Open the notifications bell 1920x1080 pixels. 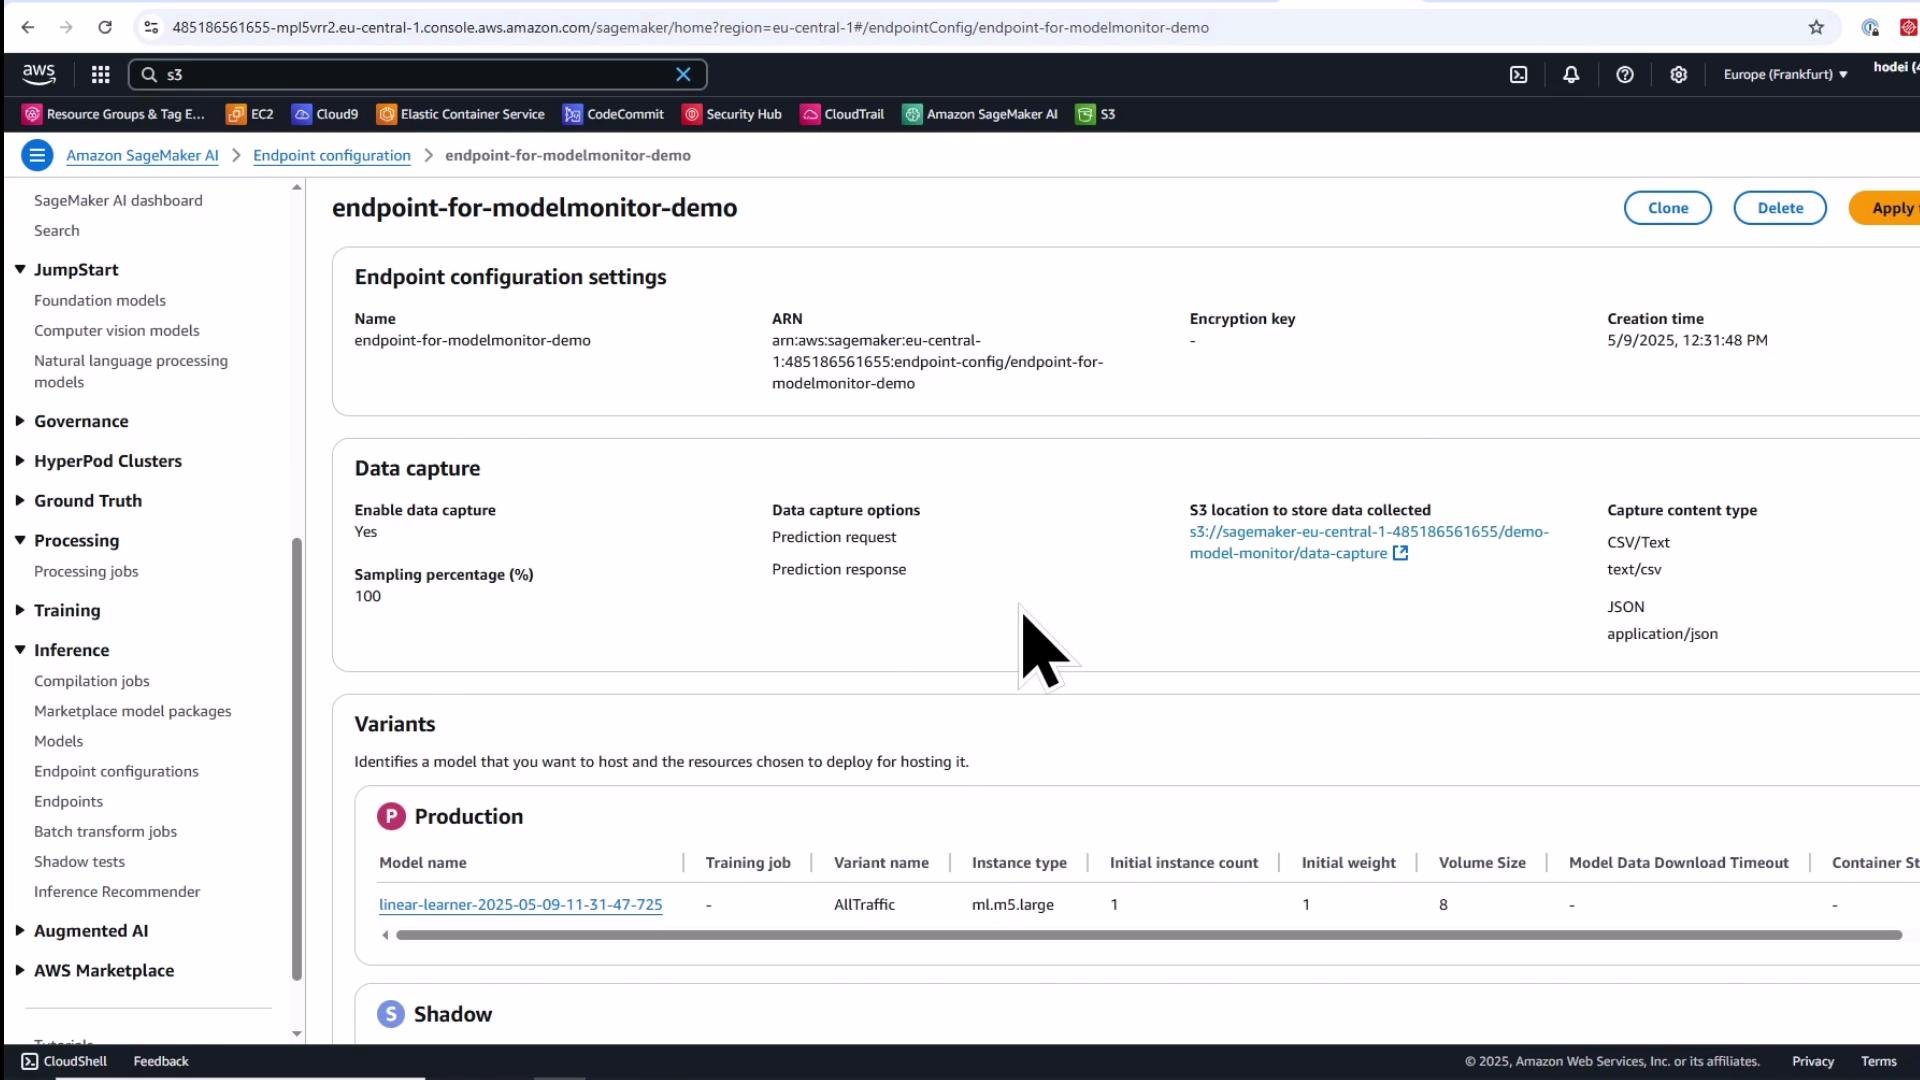click(1571, 74)
